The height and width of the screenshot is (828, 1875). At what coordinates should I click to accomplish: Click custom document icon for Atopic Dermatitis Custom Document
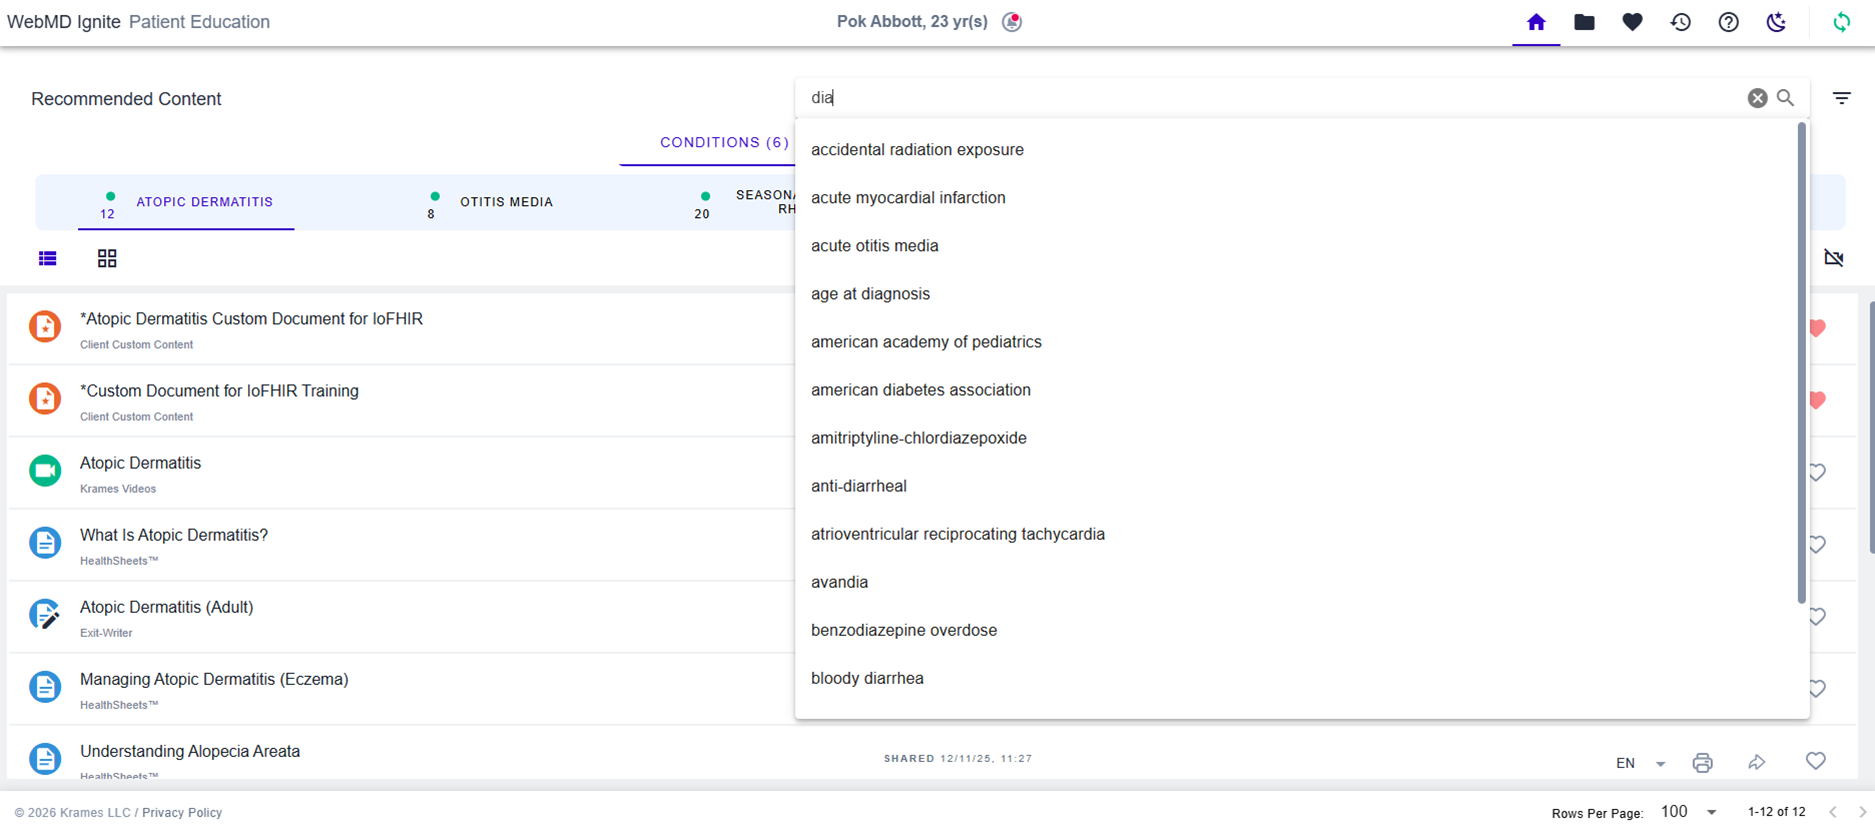(45, 327)
